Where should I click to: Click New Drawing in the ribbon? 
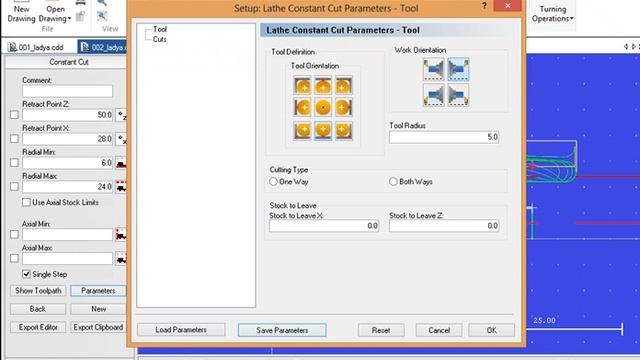coord(22,13)
